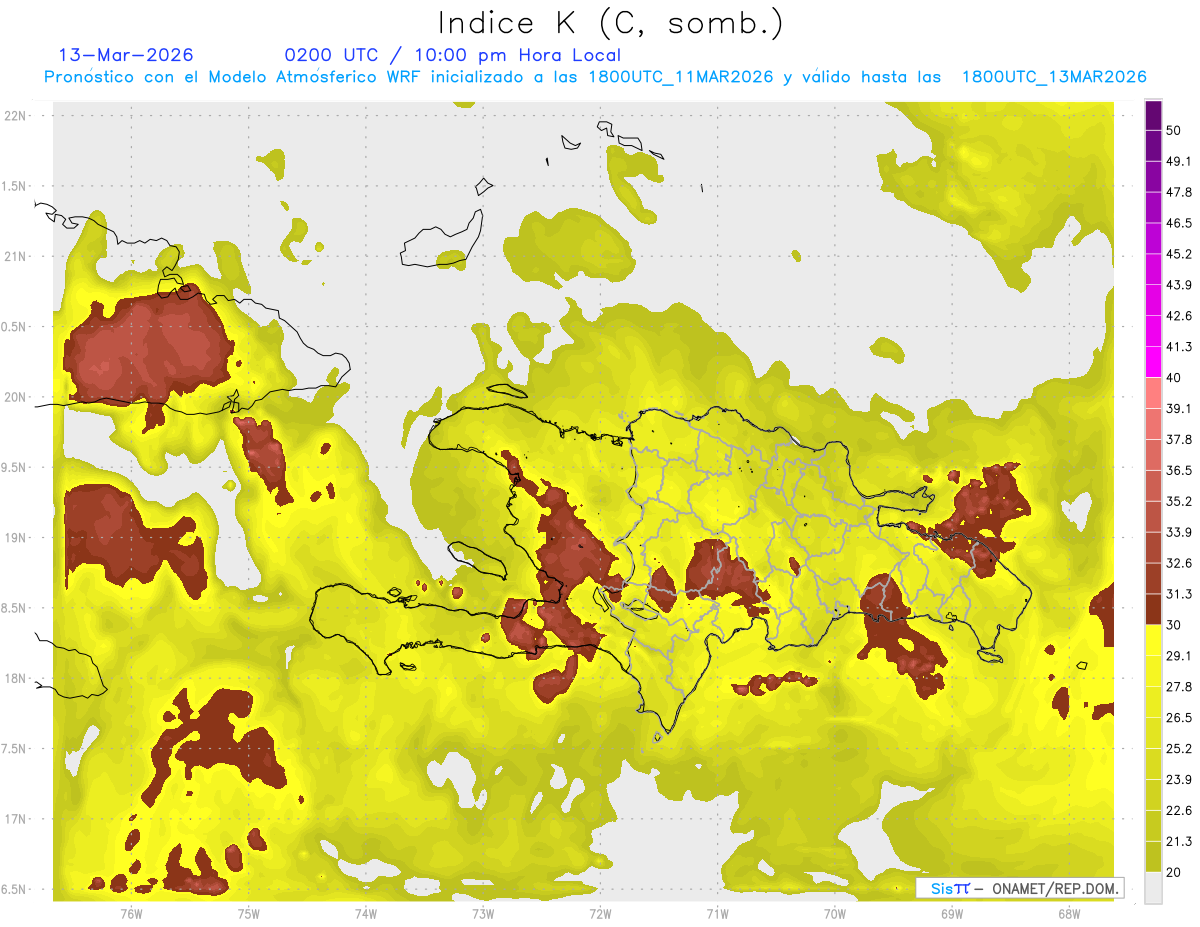
Task: Click the colorbar value '23.9'
Action: [x=1179, y=779]
